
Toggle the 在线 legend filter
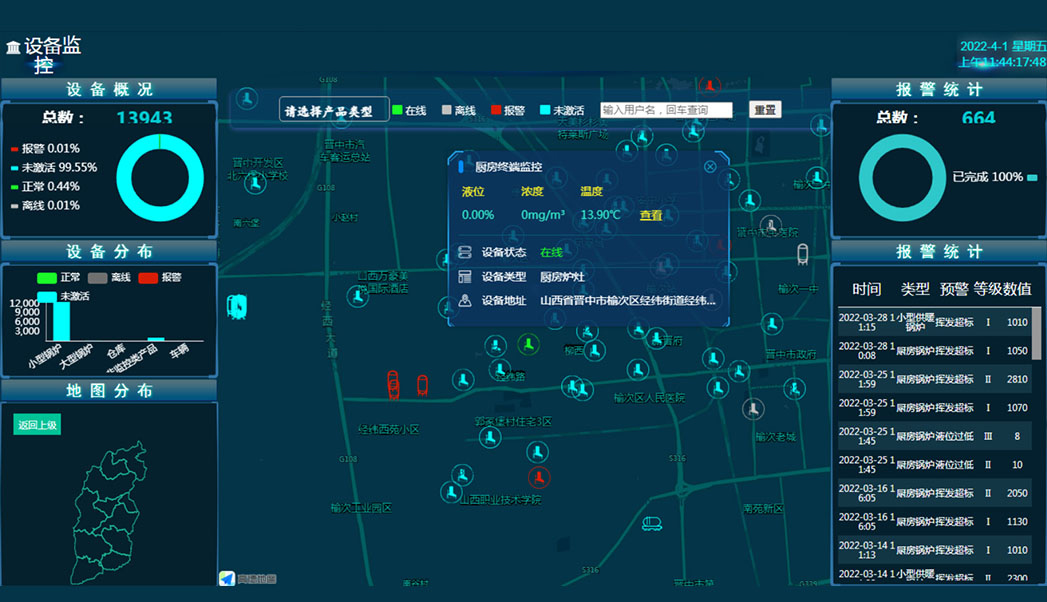(x=407, y=108)
